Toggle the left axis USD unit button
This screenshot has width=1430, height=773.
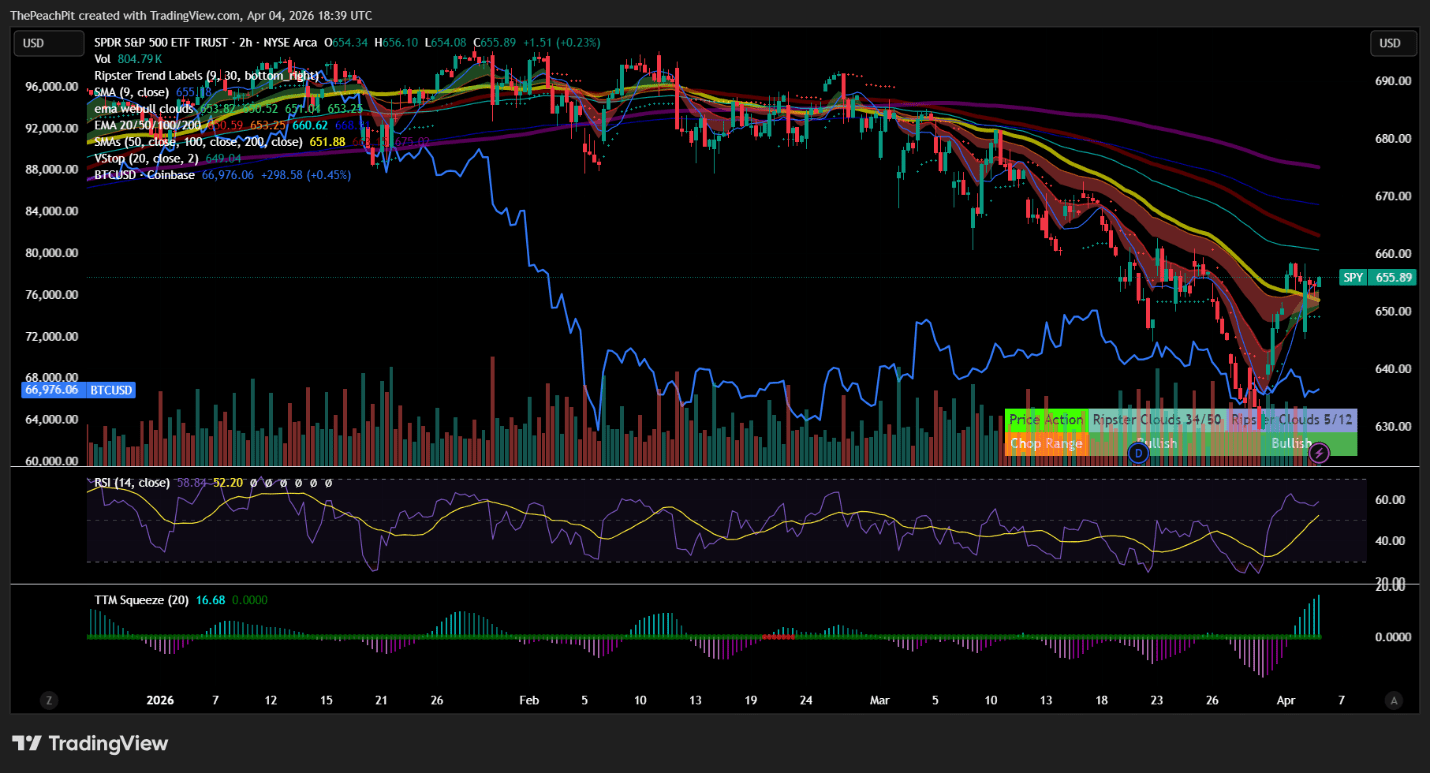tap(48, 43)
